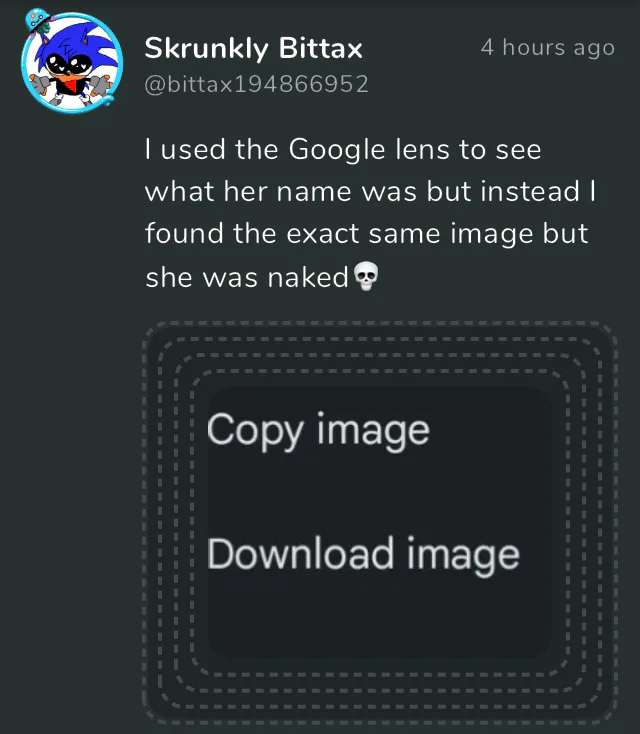The height and width of the screenshot is (734, 640).
Task: Click the skull emoji in the comment
Action: tap(366, 276)
